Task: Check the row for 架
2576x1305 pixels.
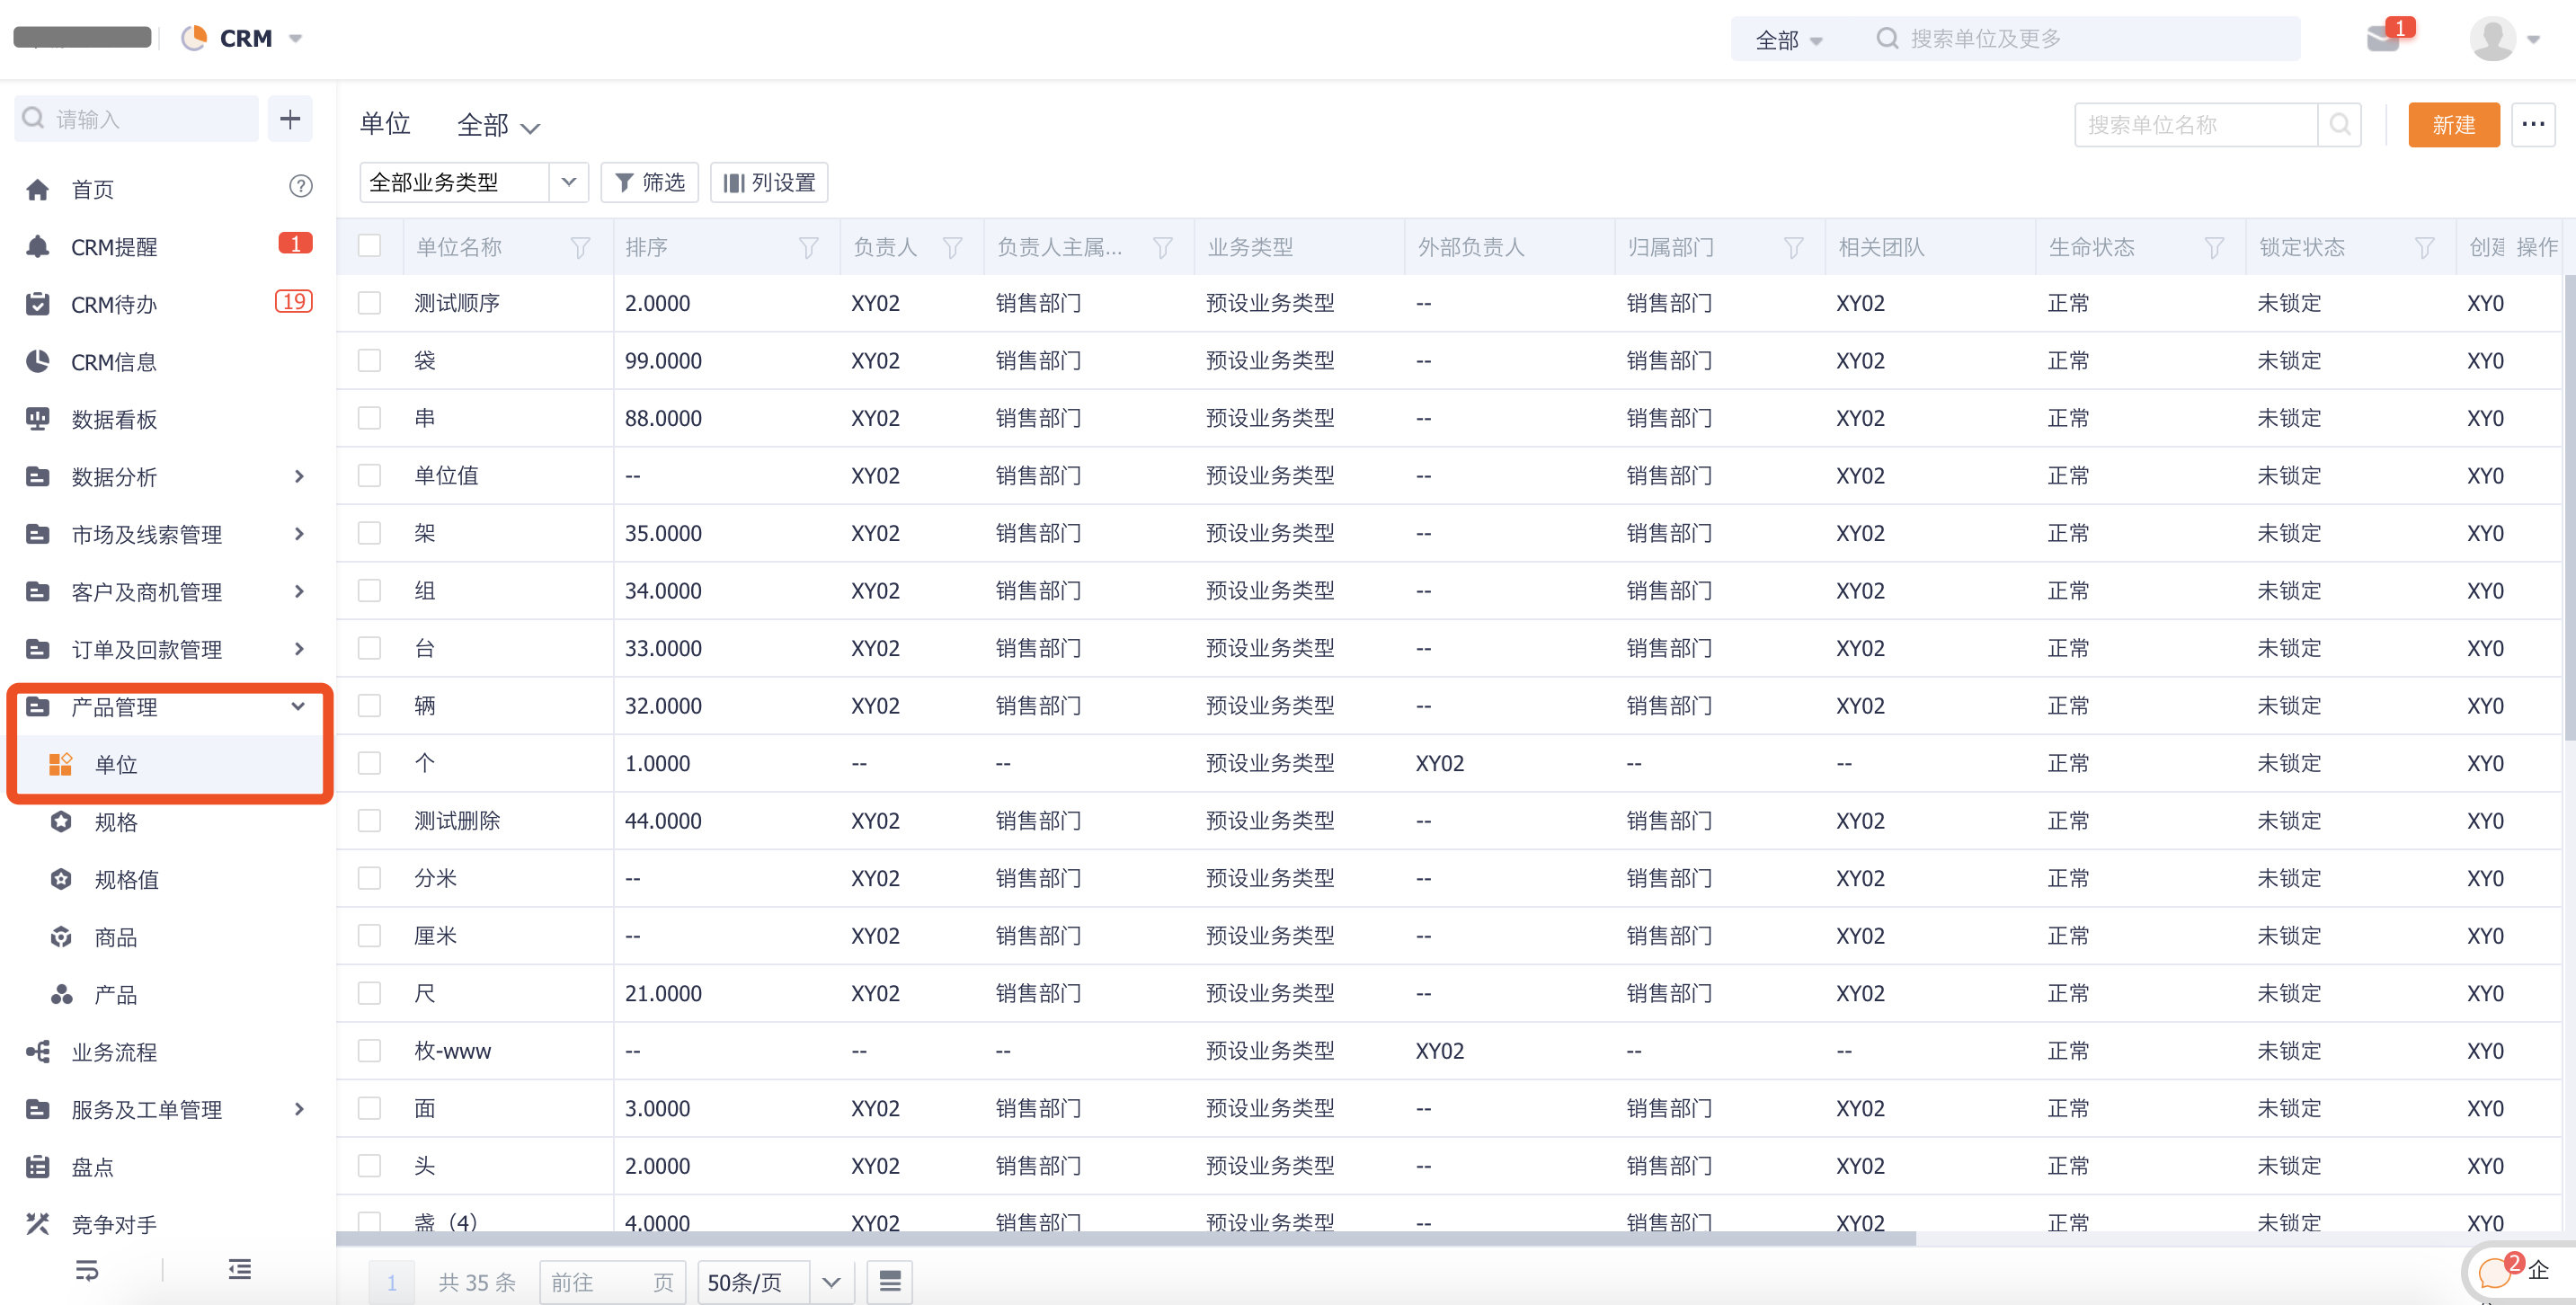Action: tap(369, 533)
